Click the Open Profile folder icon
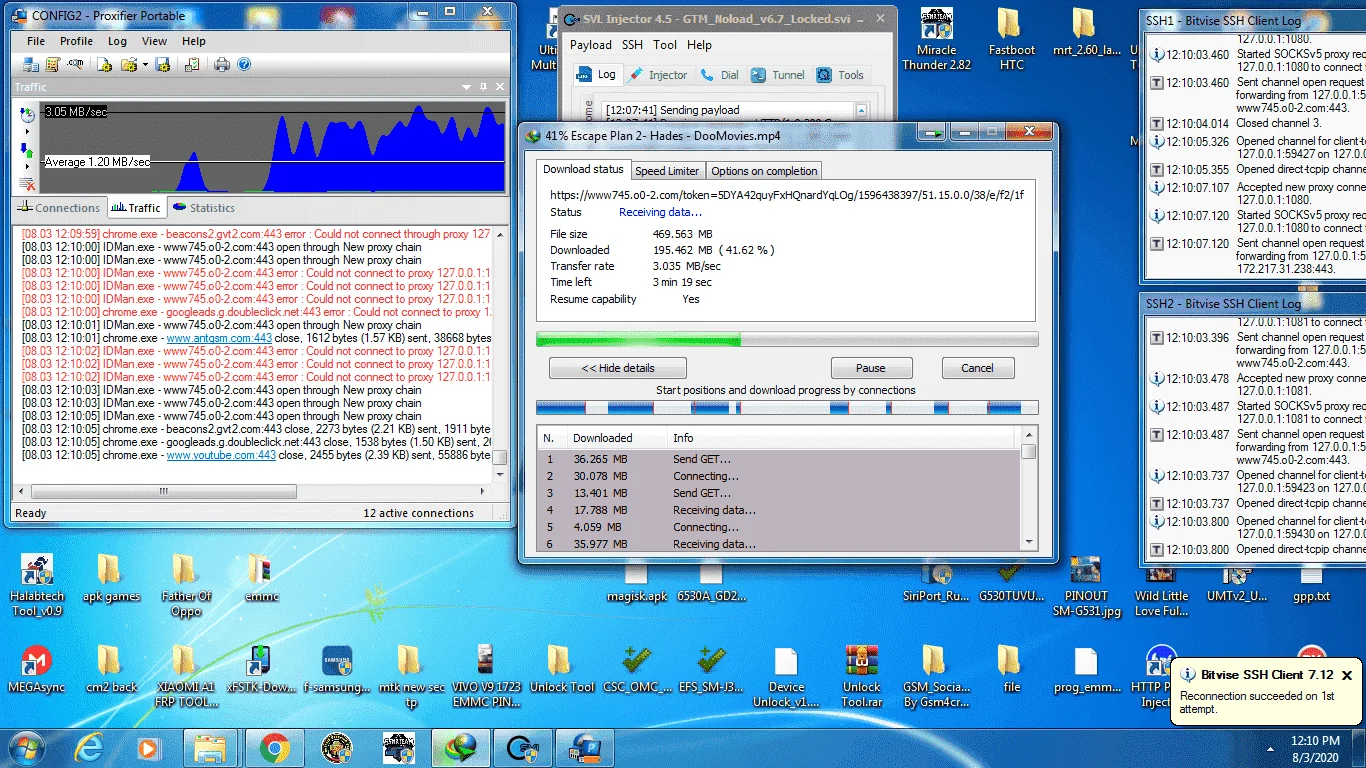This screenshot has width=1366, height=768. [128, 64]
